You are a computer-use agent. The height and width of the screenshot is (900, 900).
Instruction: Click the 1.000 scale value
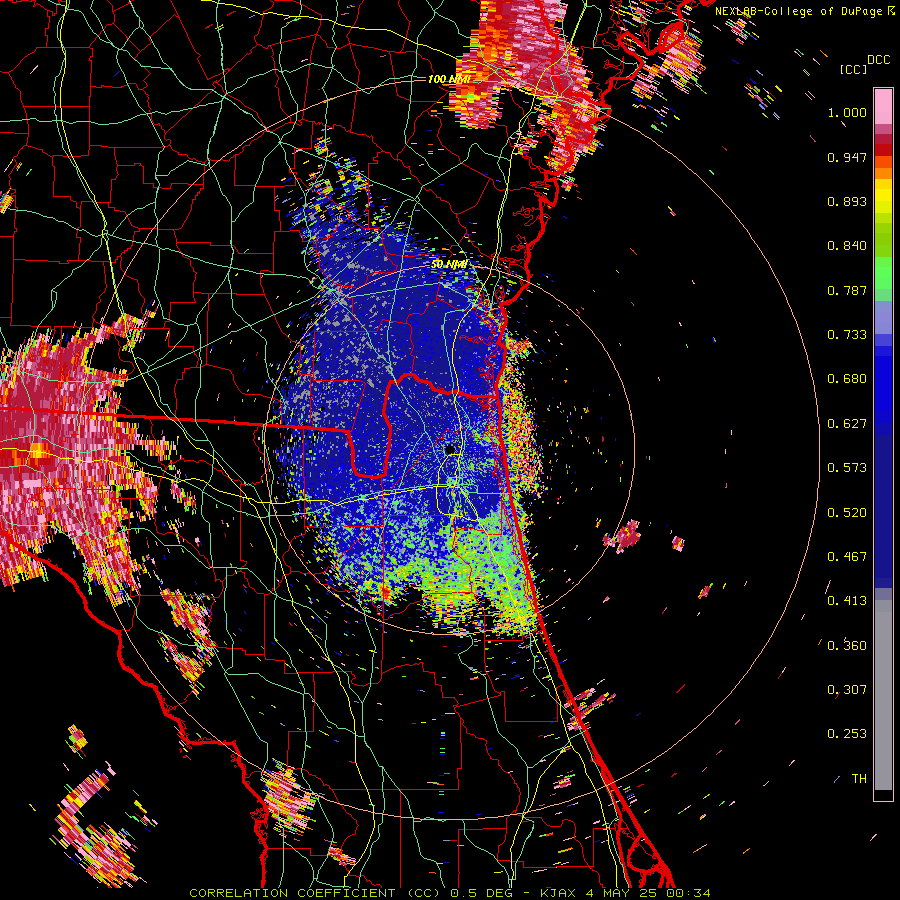(x=847, y=112)
